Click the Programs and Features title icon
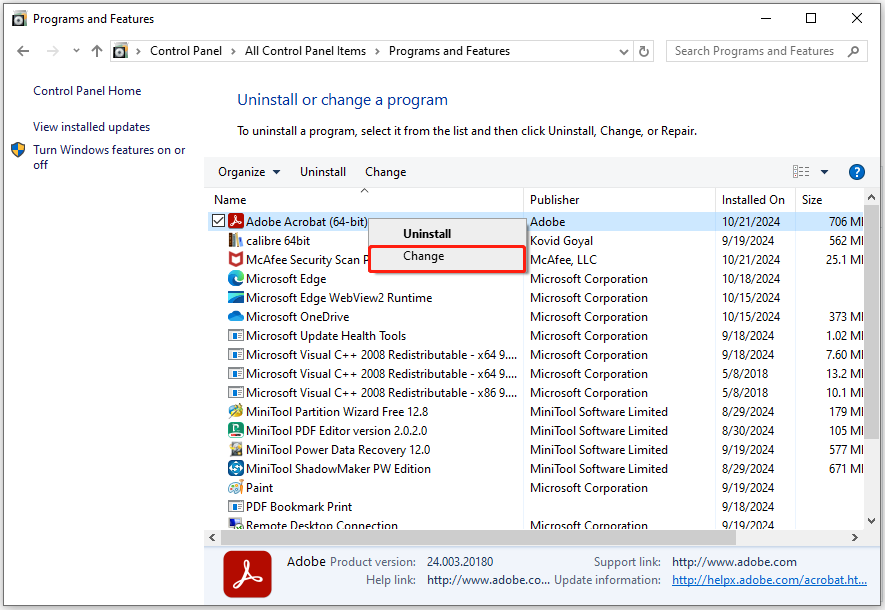 tap(19, 19)
